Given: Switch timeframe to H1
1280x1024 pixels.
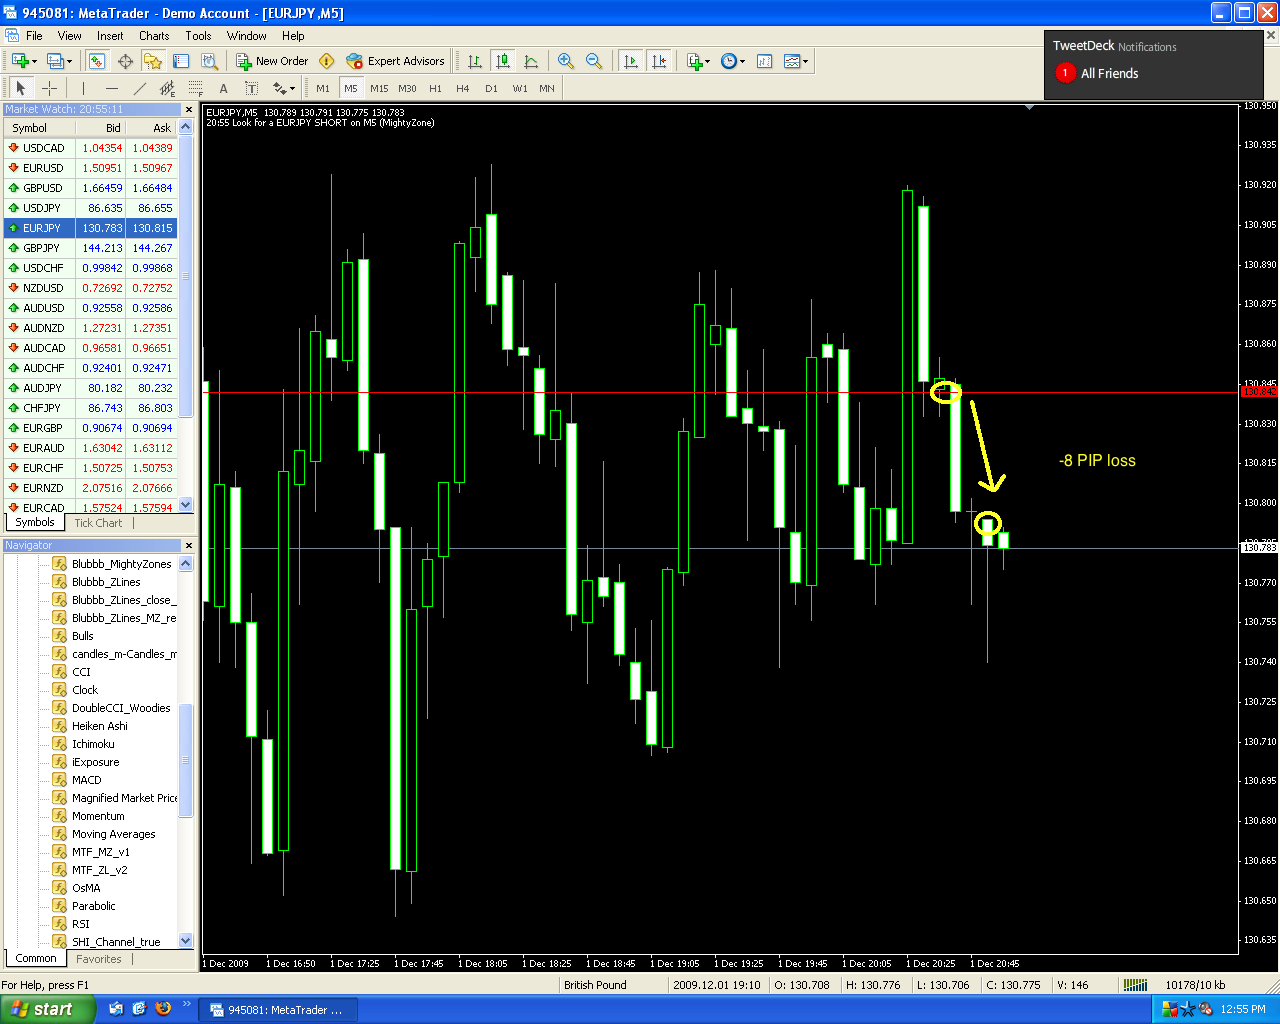Looking at the screenshot, I should coord(435,88).
